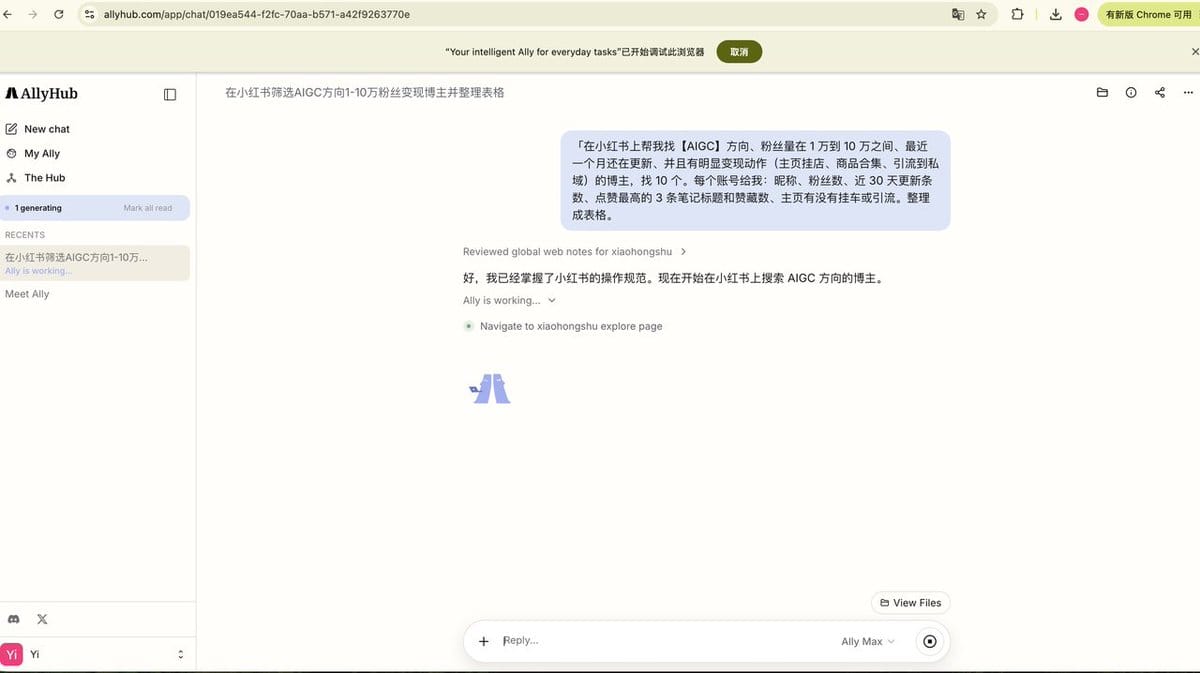Open the Yi account menu
This screenshot has width=1200, height=673.
[x=95, y=654]
